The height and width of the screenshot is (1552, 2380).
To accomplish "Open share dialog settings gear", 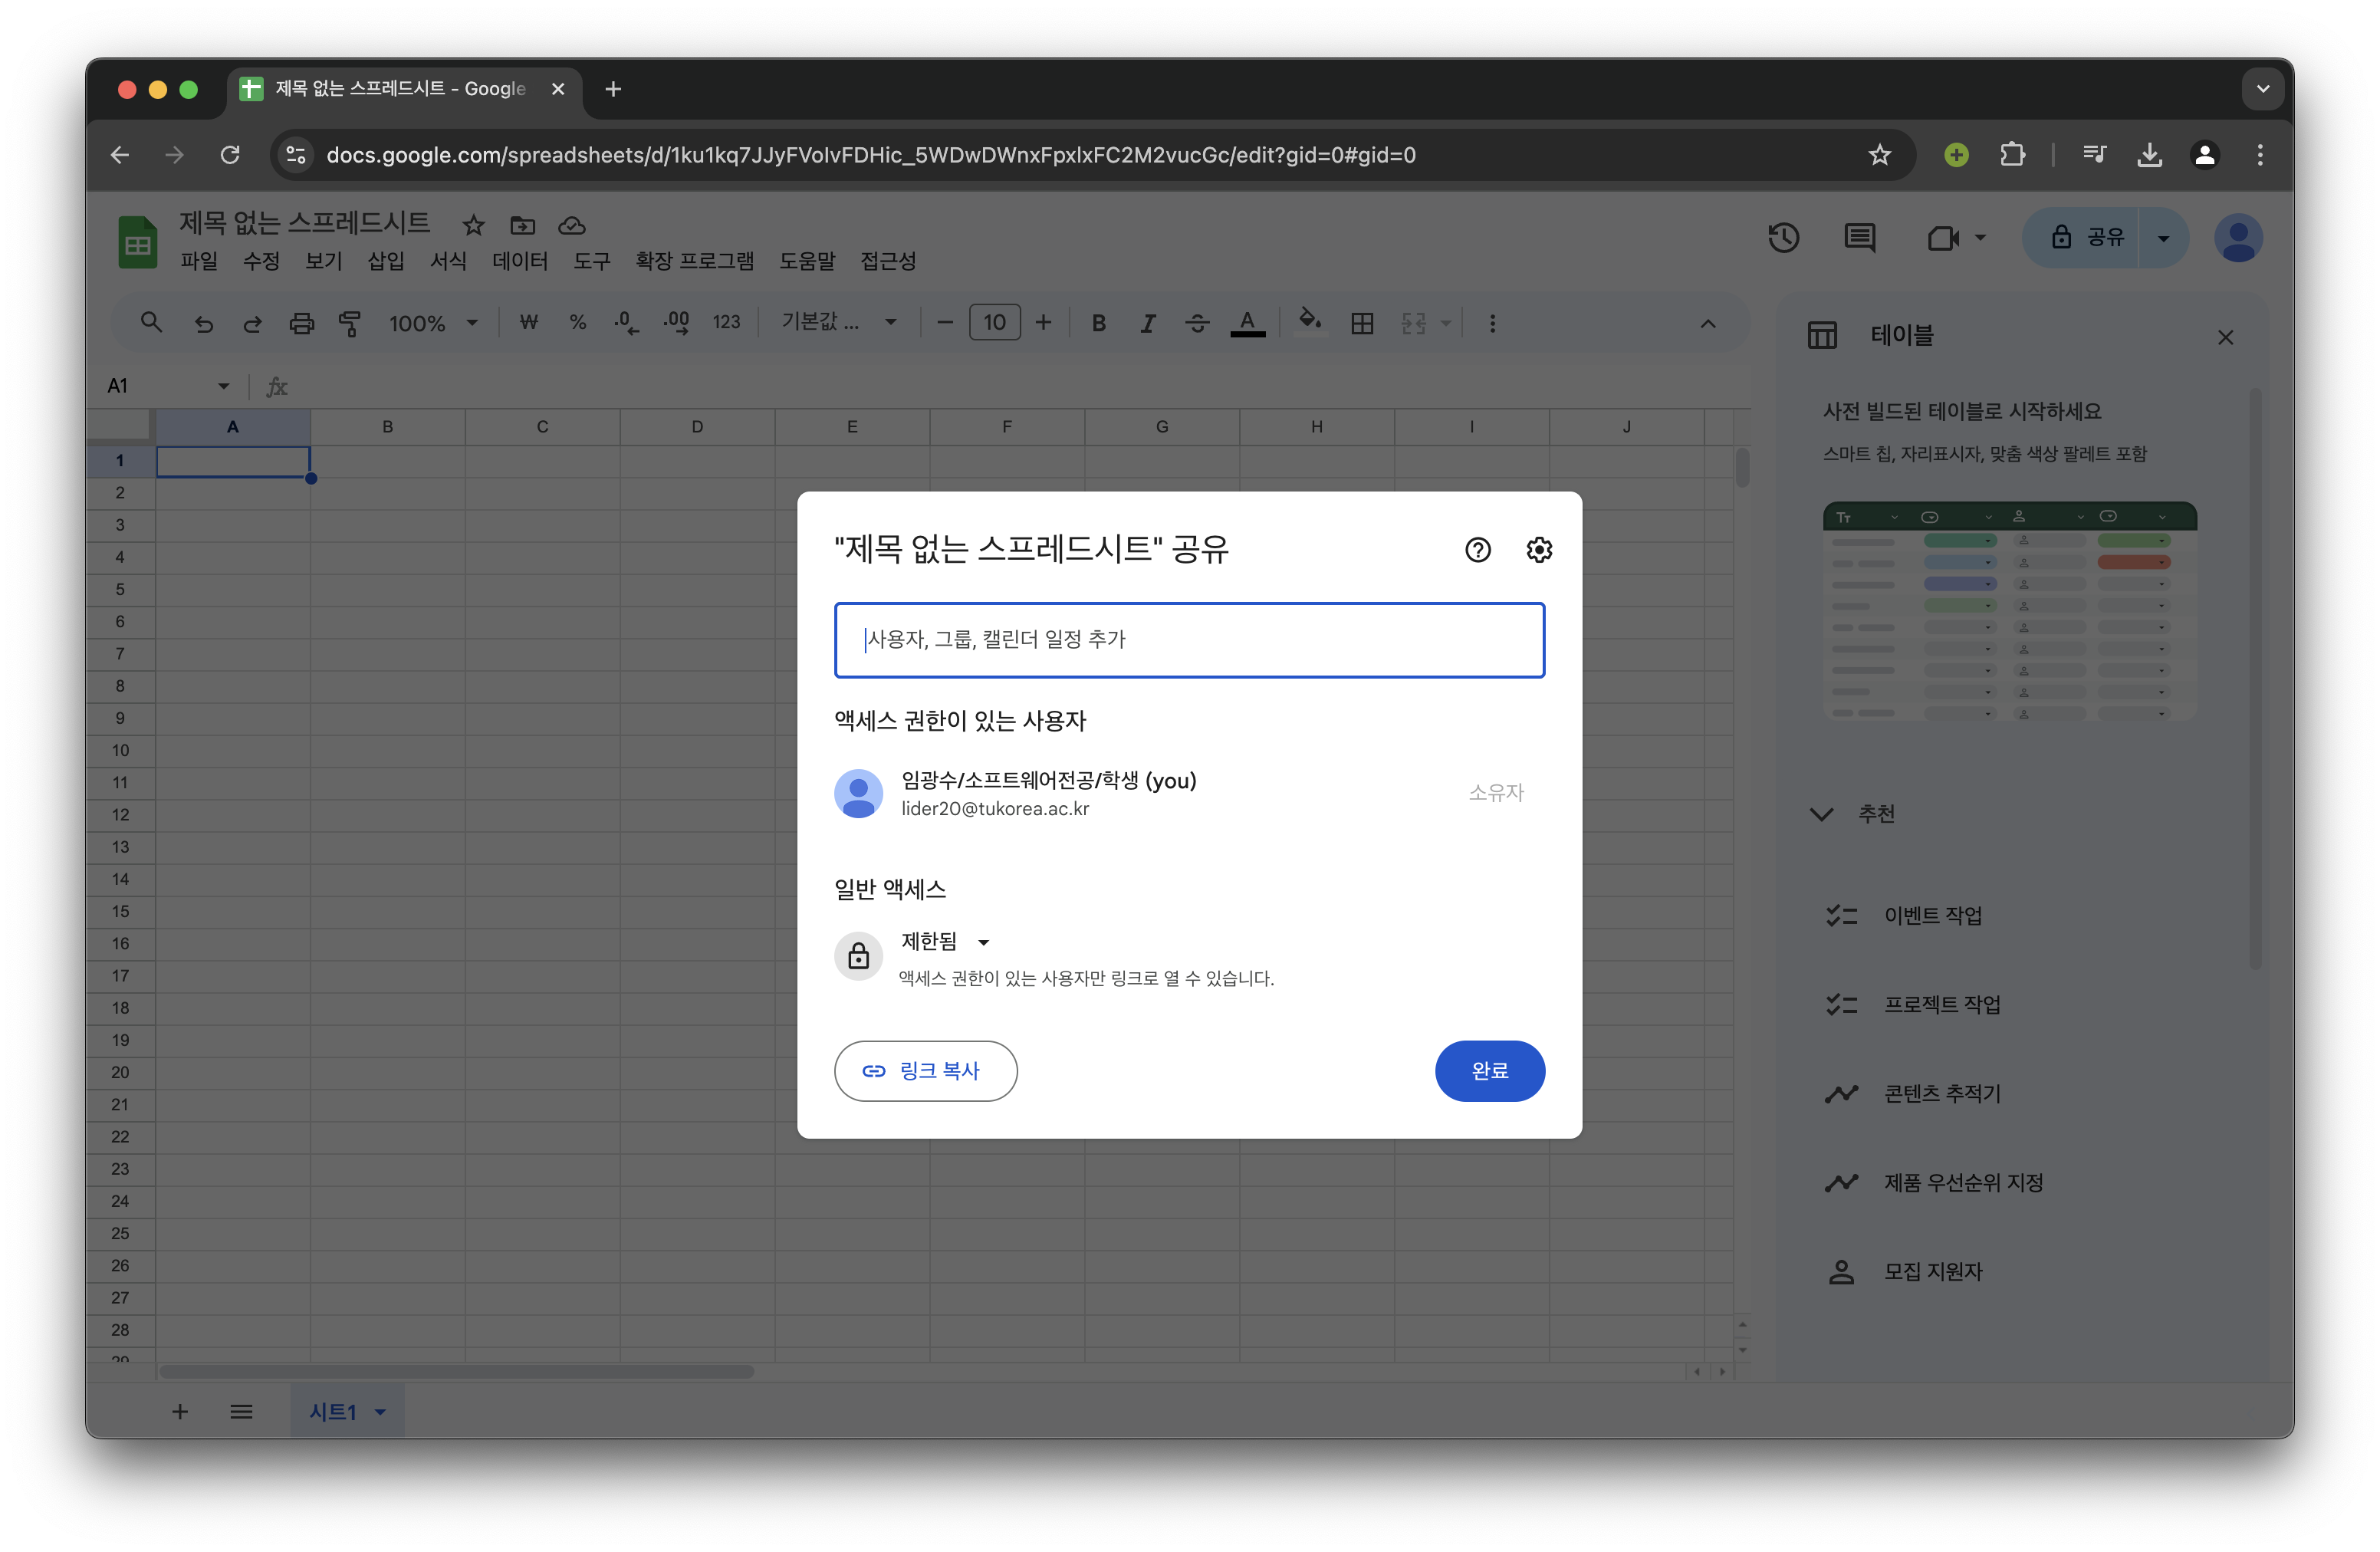I will click(1539, 549).
